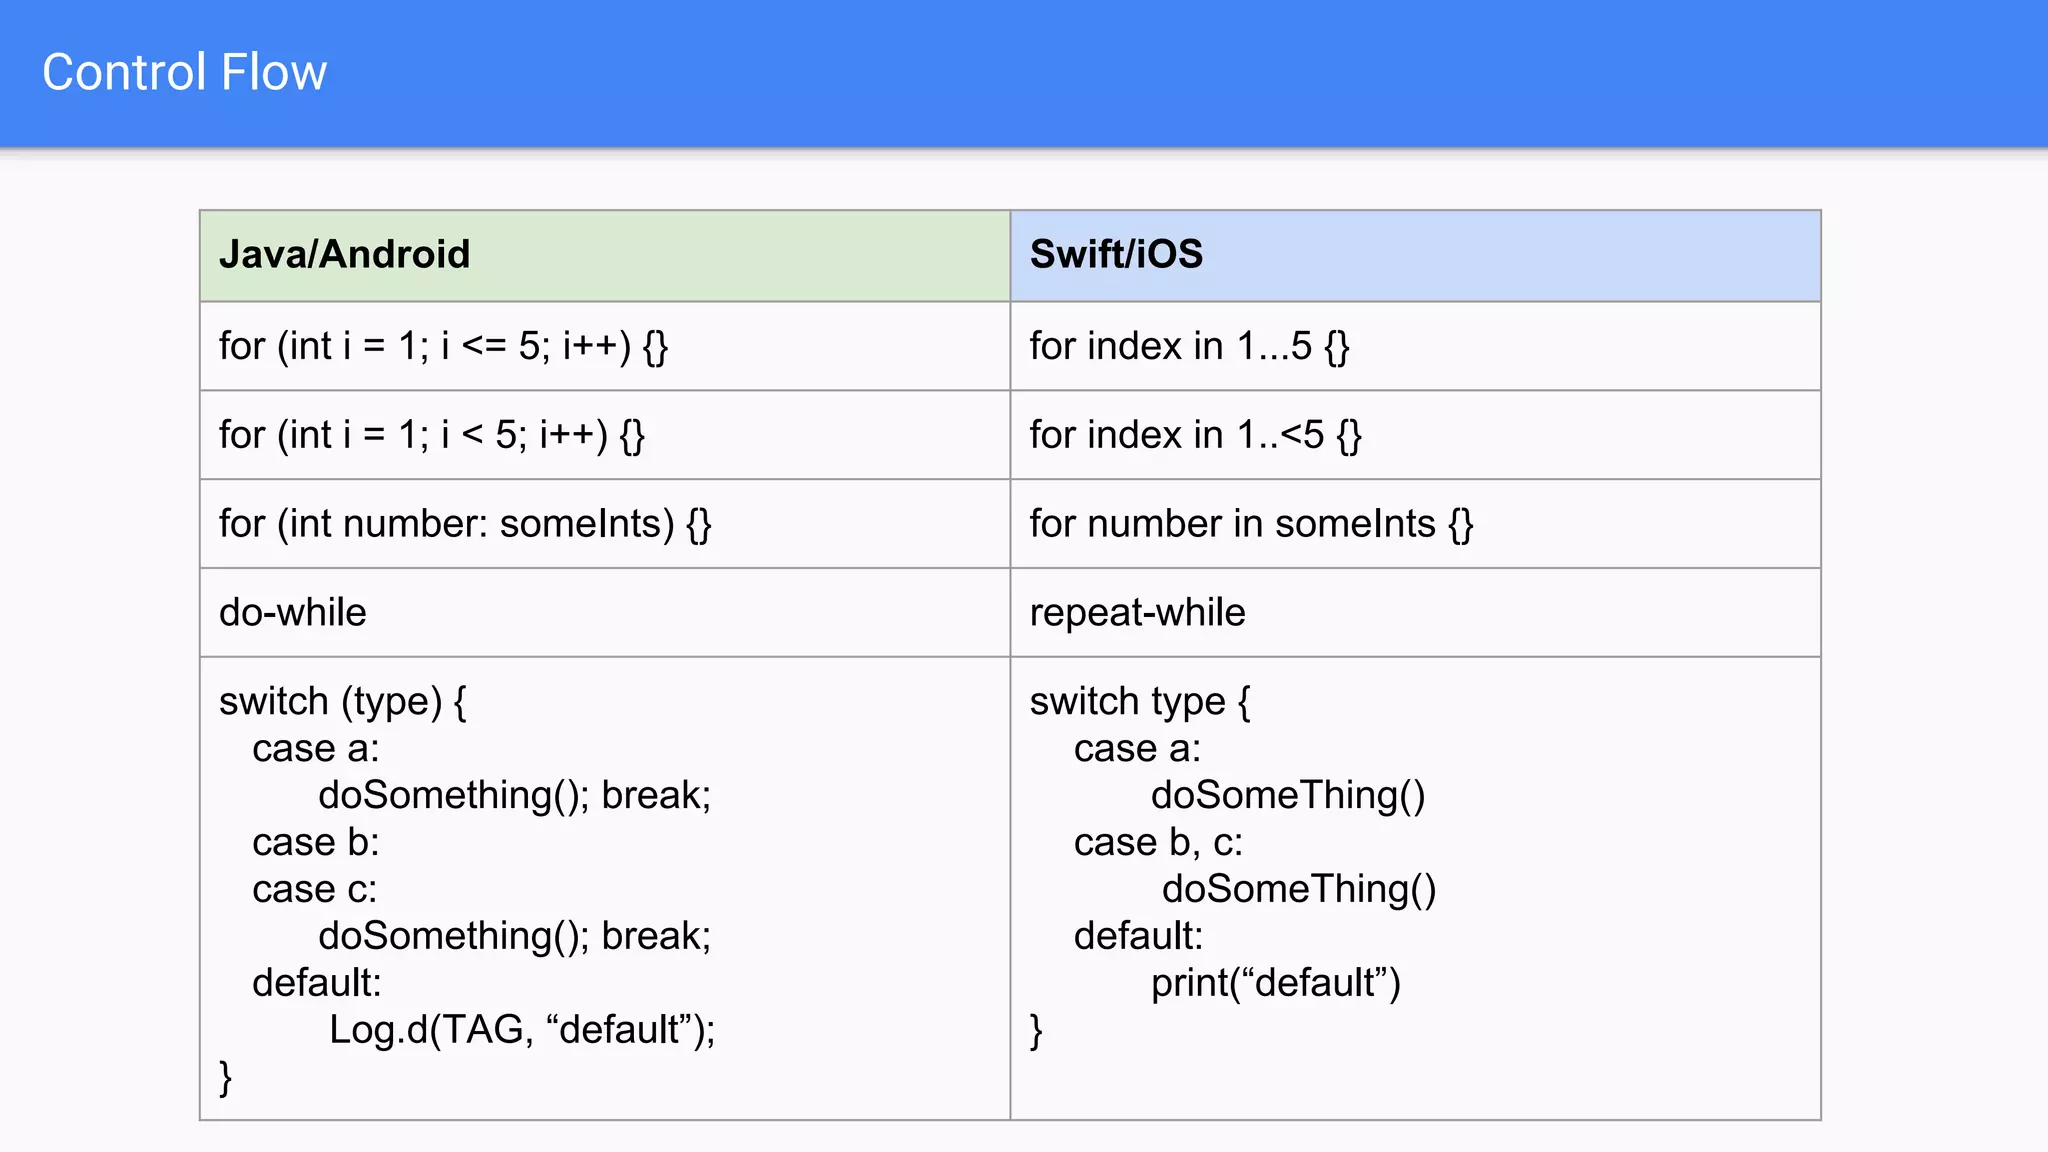This screenshot has width=2048, height=1152.
Task: Select the Java loop with "i < 5"
Action: point(431,436)
